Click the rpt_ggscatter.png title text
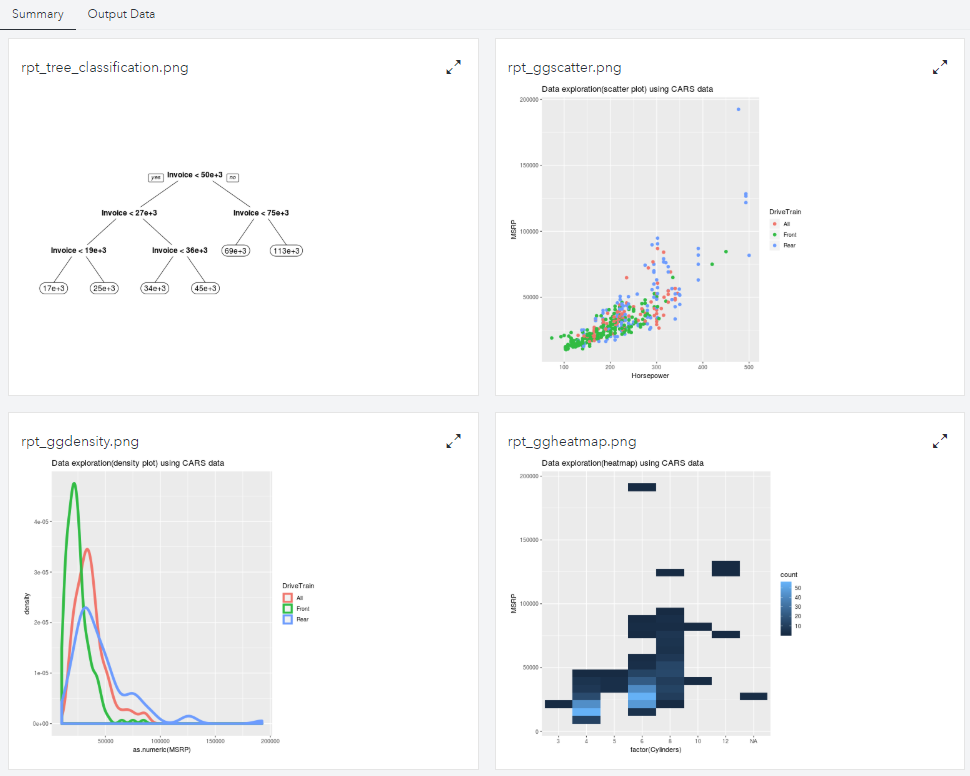Viewport: 970px width, 776px height. click(x=565, y=68)
